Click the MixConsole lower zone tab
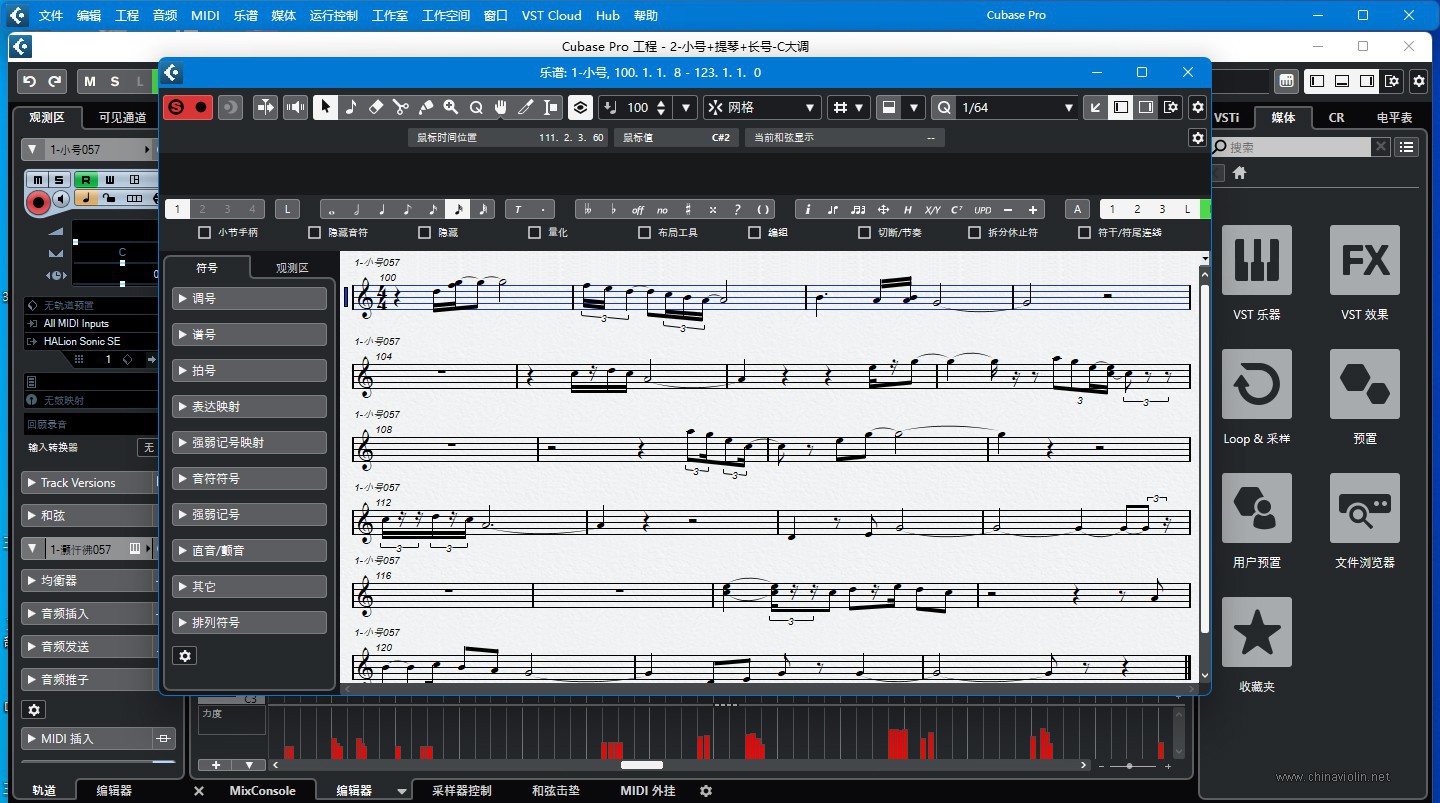The height and width of the screenshot is (803, 1440). coord(263,790)
